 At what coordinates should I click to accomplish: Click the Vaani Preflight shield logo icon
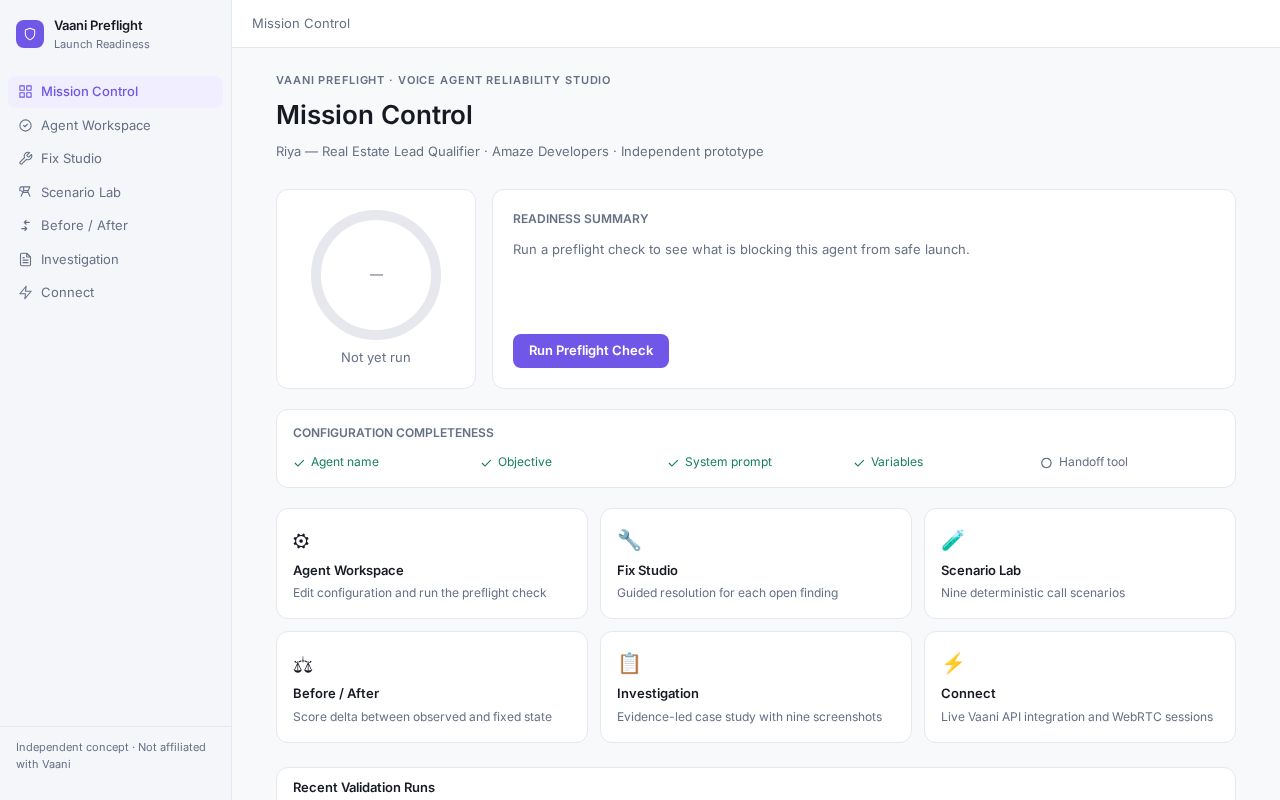[30, 34]
